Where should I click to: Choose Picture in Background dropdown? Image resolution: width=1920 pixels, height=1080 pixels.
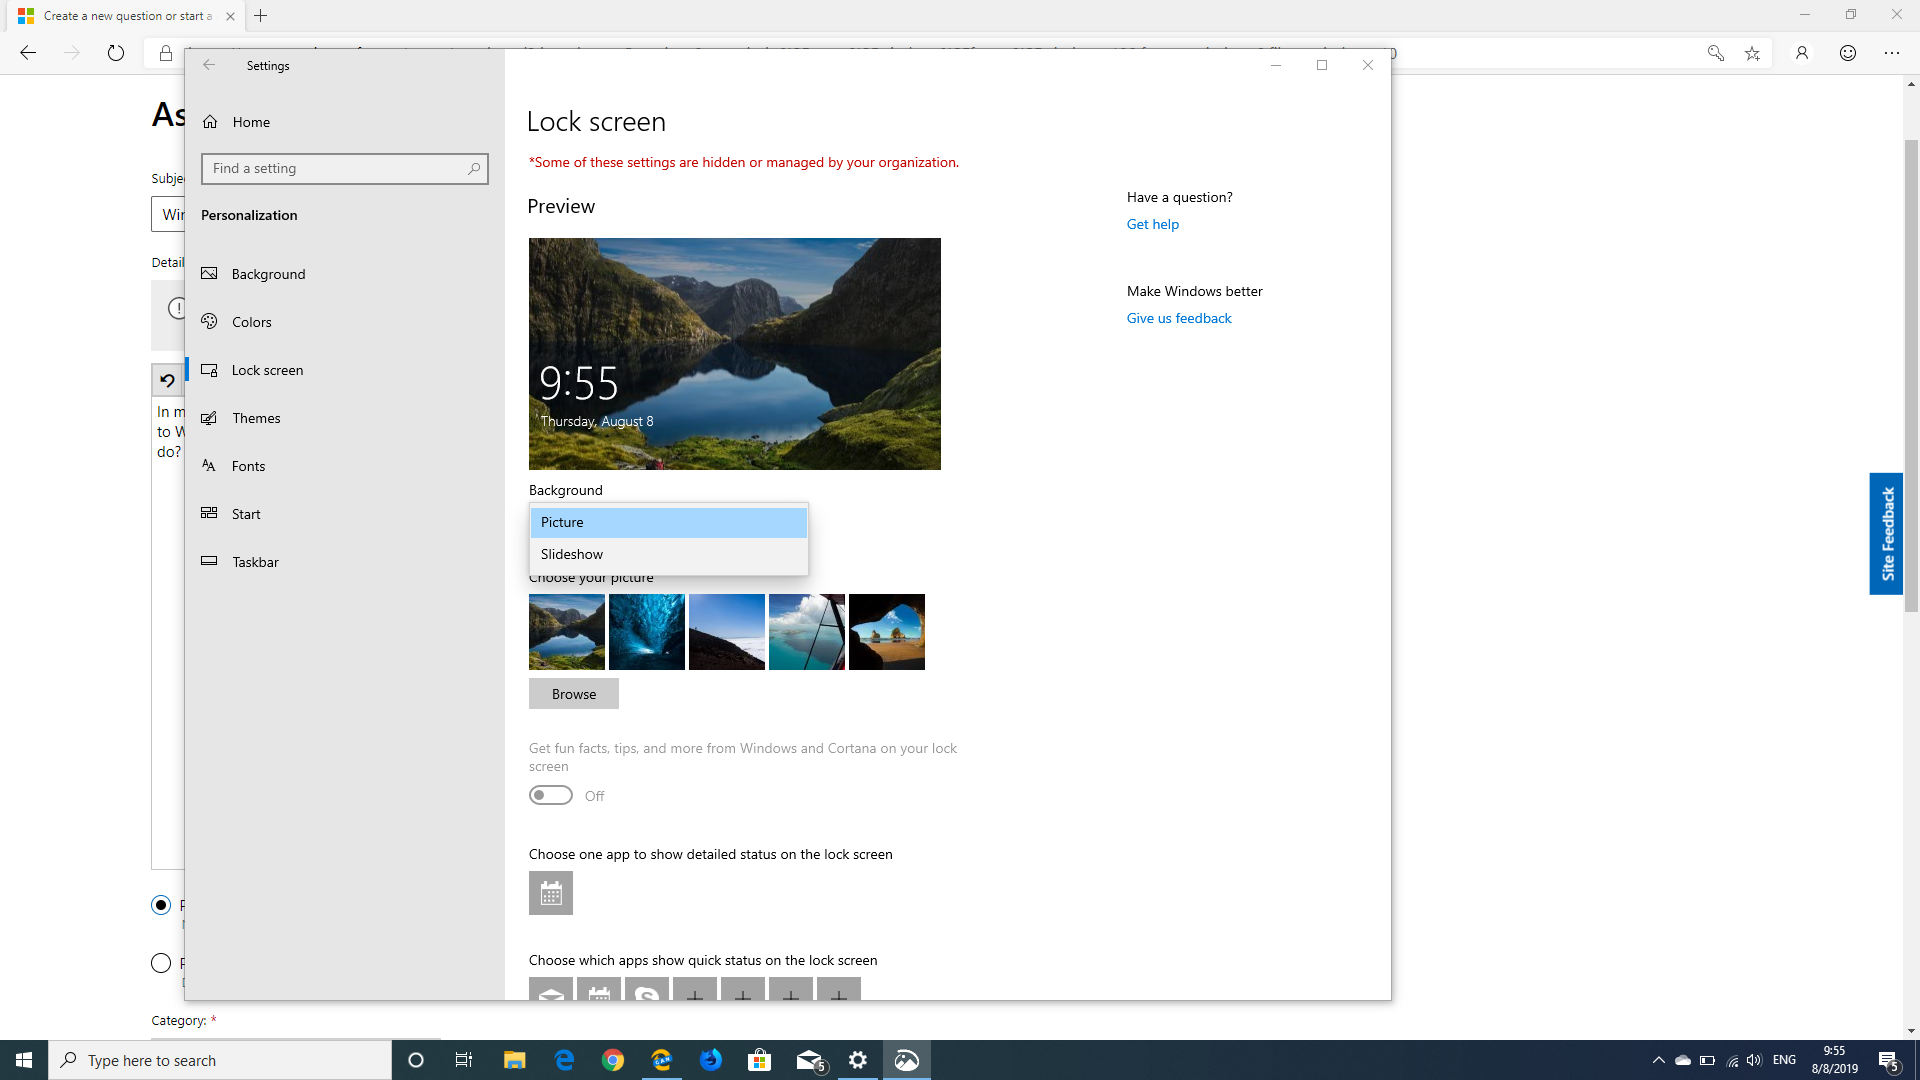pyautogui.click(x=668, y=522)
